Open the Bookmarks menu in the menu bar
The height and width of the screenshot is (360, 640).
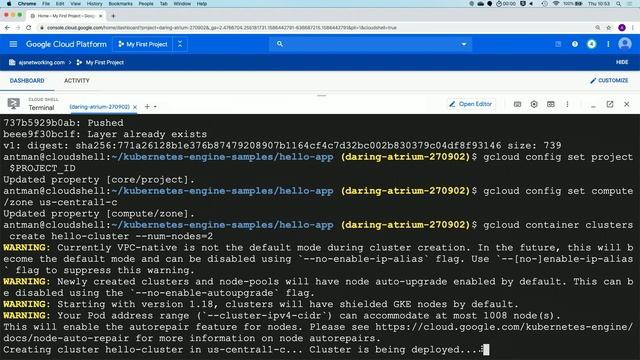(120, 4)
